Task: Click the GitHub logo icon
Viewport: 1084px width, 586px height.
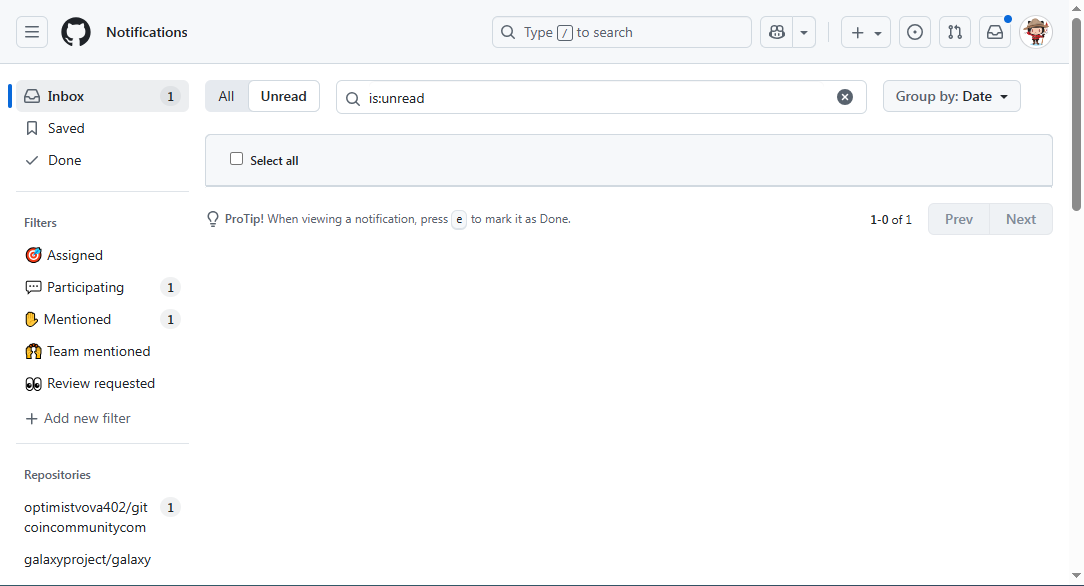Action: tap(76, 32)
